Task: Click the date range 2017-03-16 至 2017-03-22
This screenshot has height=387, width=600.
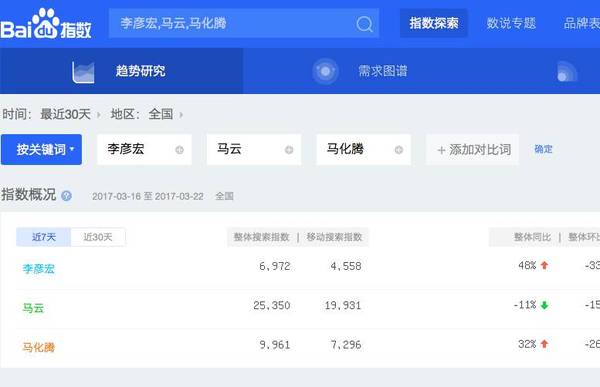Action: 148,196
